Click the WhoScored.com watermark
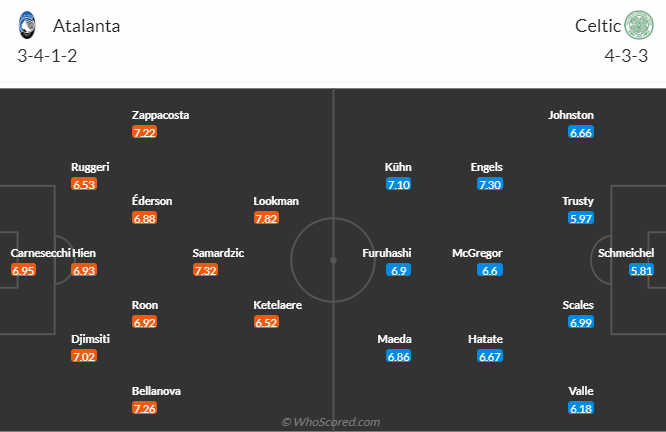Screen dimensions: 666x432 click(x=332, y=422)
